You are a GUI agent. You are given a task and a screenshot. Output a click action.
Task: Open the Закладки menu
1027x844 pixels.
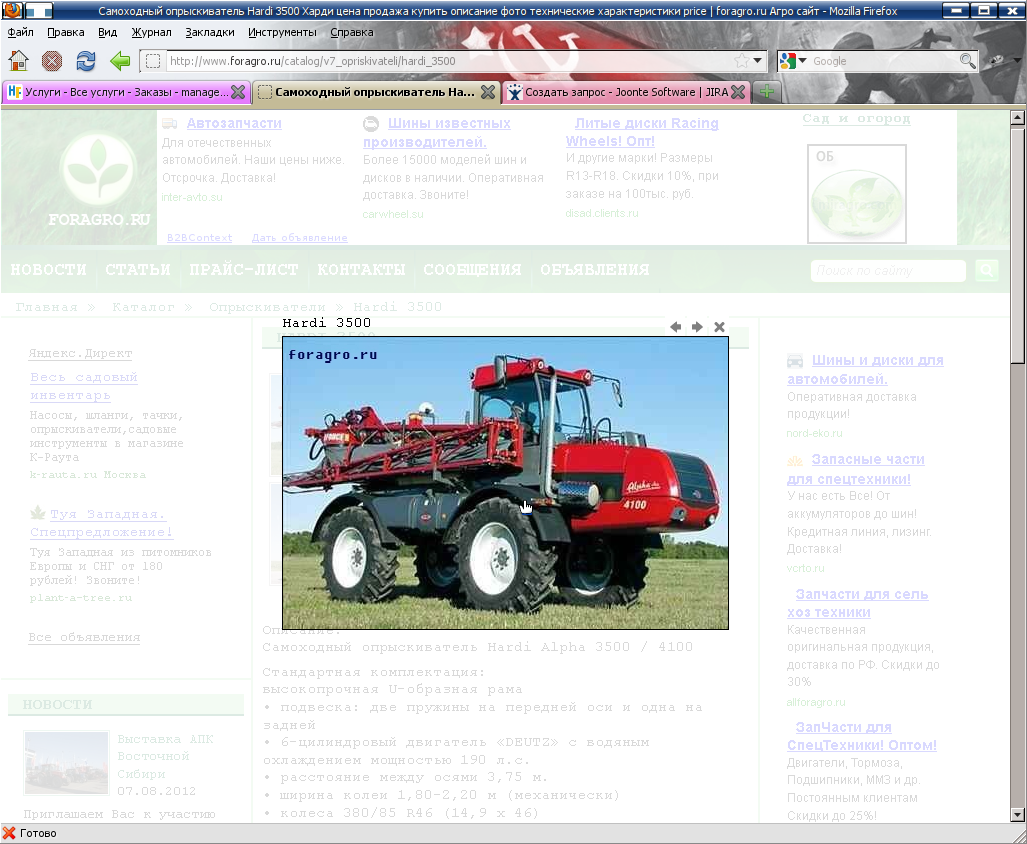[x=210, y=32]
